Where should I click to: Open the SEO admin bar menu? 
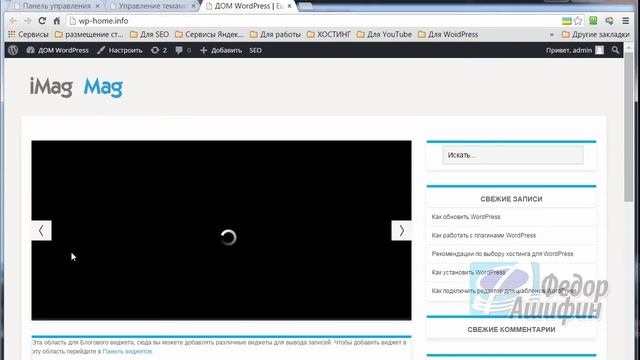(256, 50)
